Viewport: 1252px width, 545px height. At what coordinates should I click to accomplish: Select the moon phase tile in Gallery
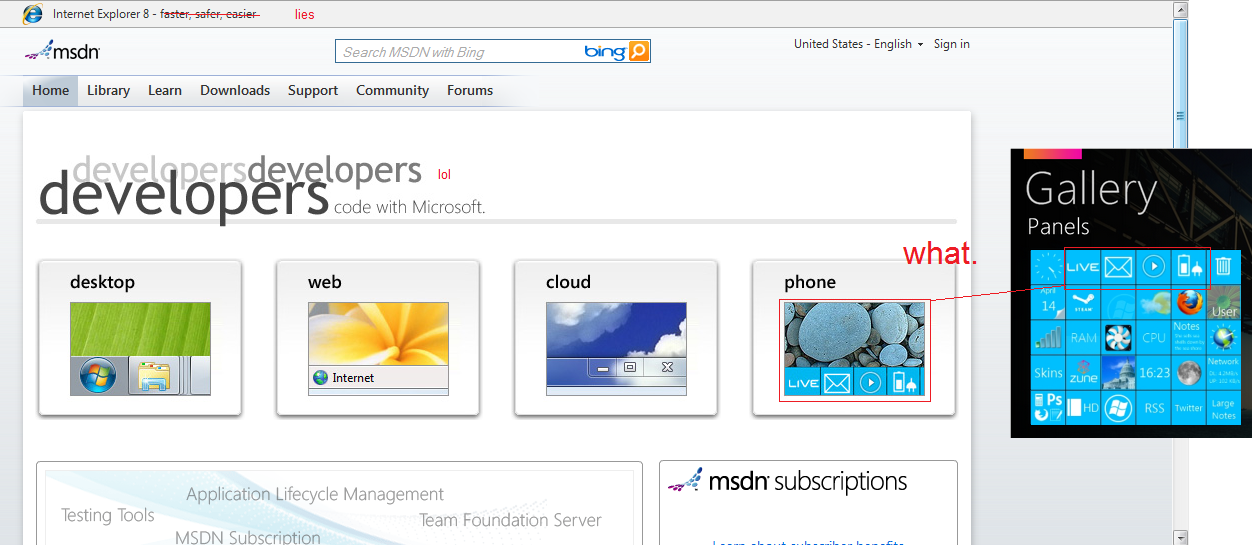1188,372
